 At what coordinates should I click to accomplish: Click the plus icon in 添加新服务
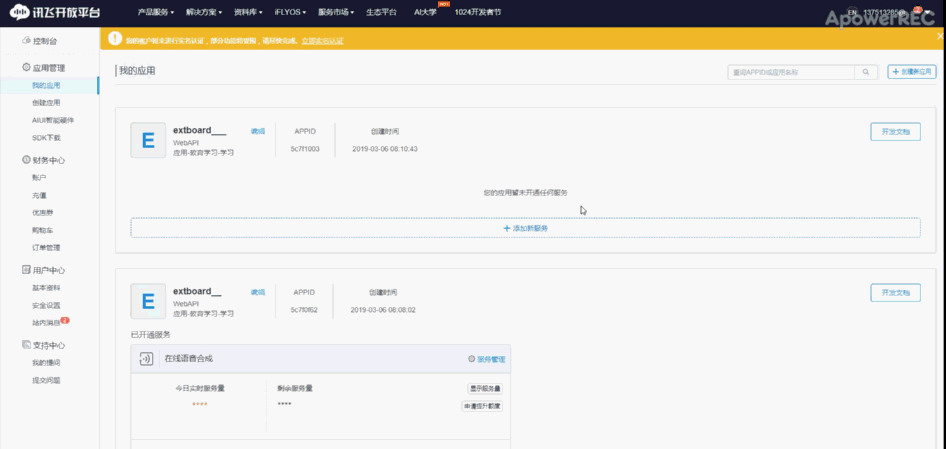tap(506, 228)
